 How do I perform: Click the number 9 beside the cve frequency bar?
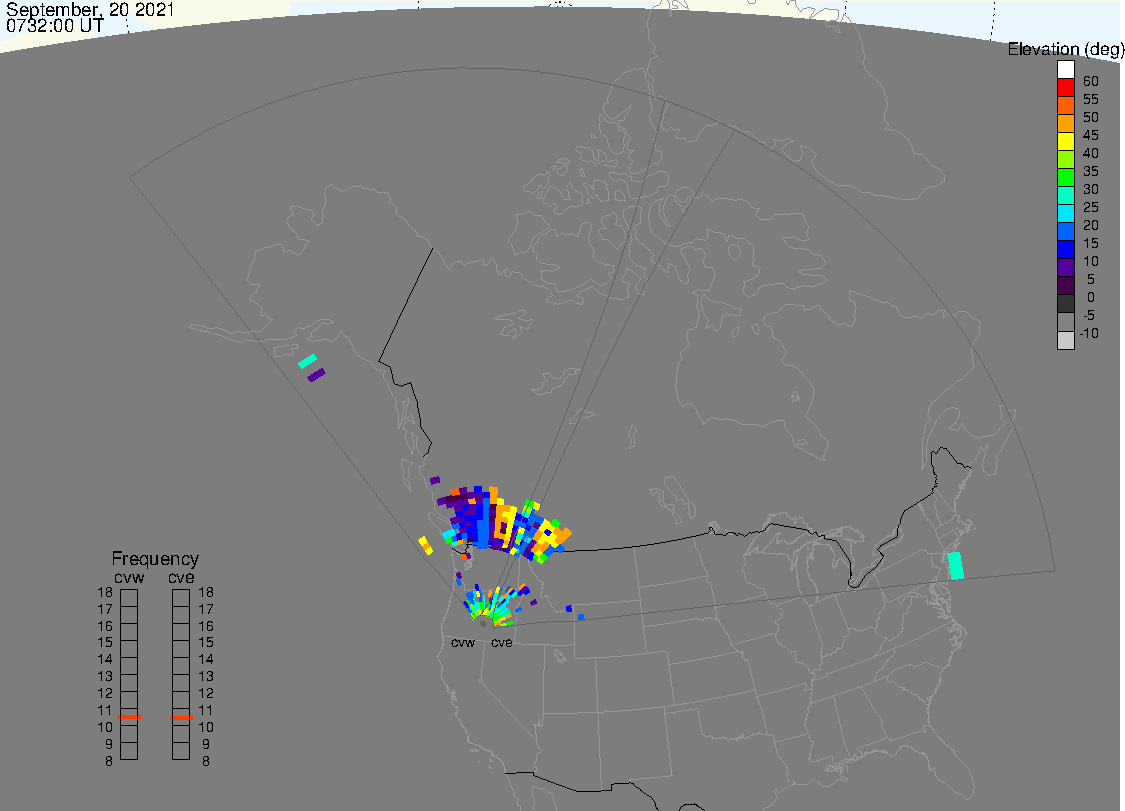(x=206, y=744)
